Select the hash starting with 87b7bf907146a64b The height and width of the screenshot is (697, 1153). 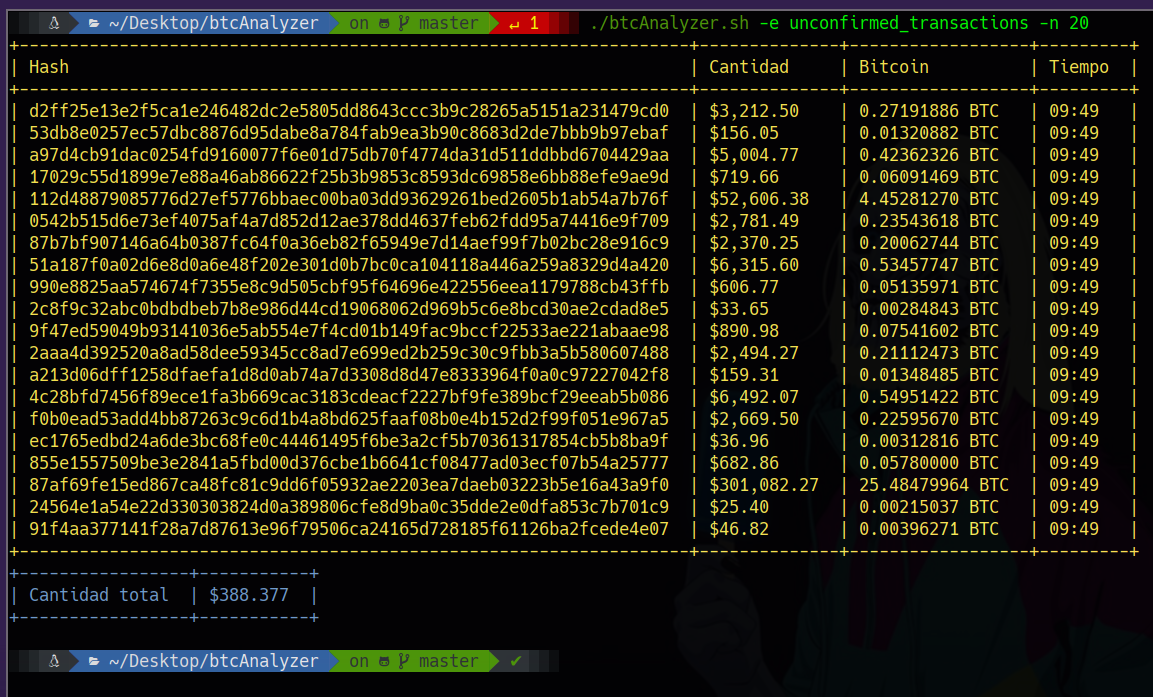pos(349,243)
